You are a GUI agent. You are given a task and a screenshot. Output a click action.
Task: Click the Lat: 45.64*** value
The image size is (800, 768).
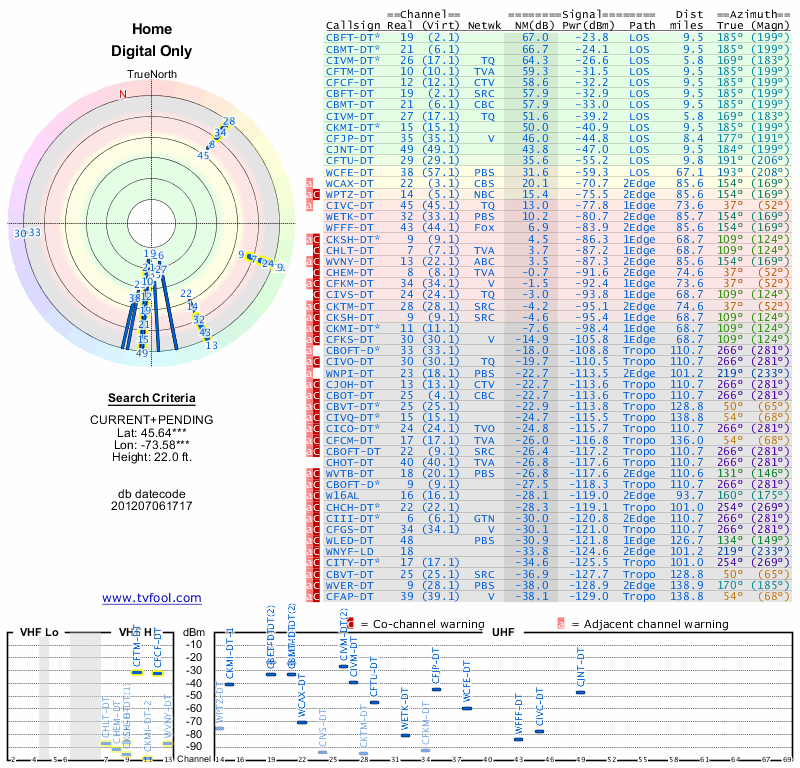pyautogui.click(x=153, y=433)
